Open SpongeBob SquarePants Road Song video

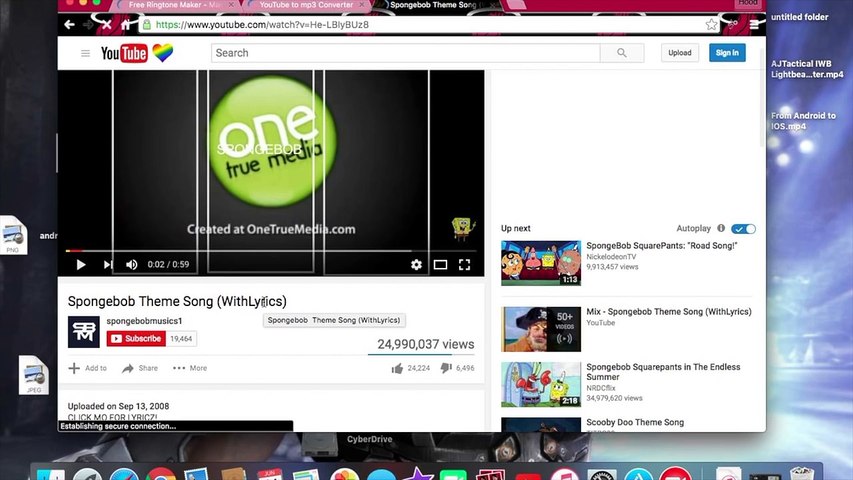pos(662,246)
